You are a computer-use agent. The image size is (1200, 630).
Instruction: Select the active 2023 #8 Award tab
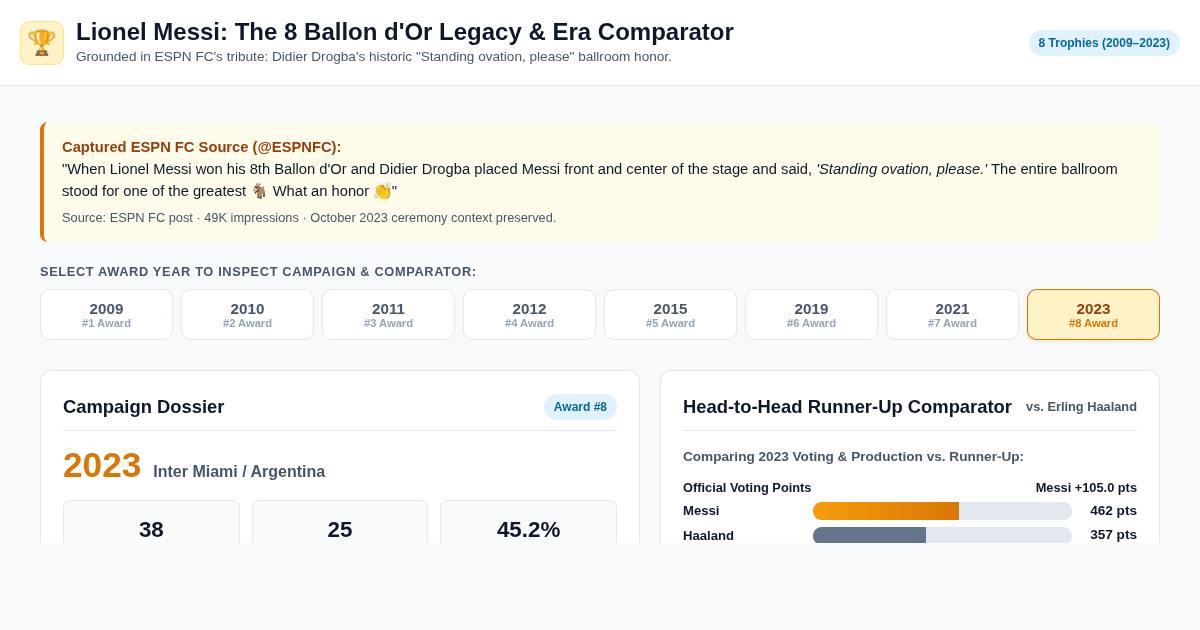1093,315
